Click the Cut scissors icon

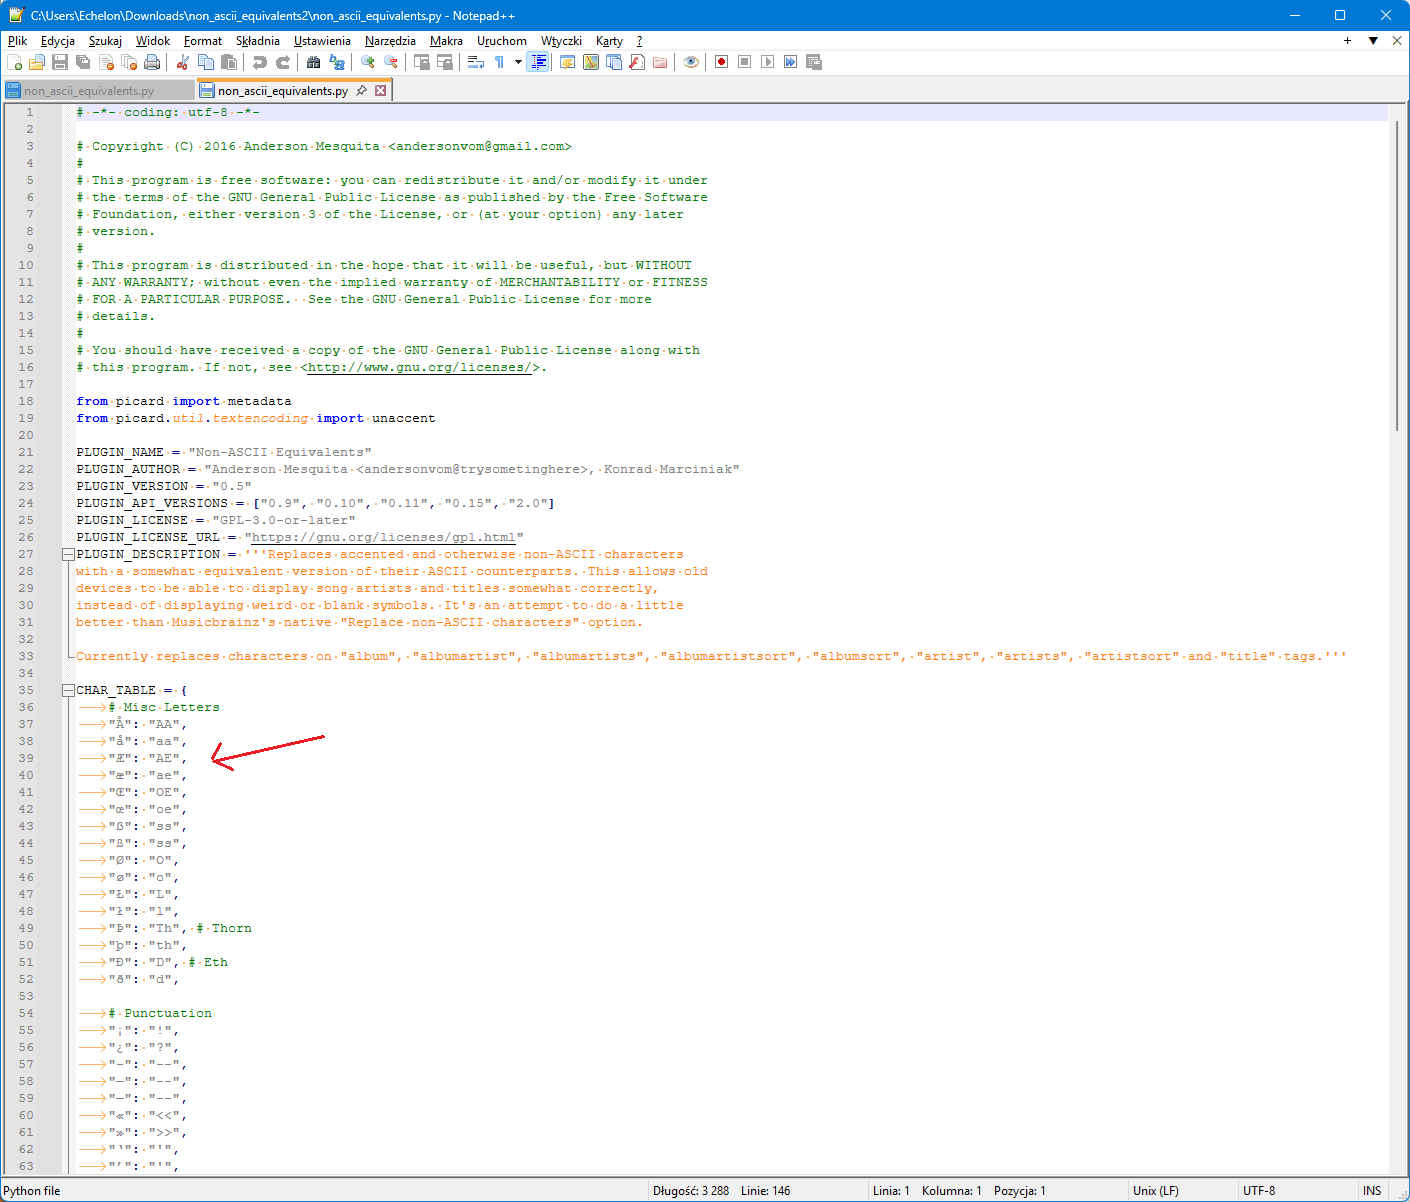point(183,62)
